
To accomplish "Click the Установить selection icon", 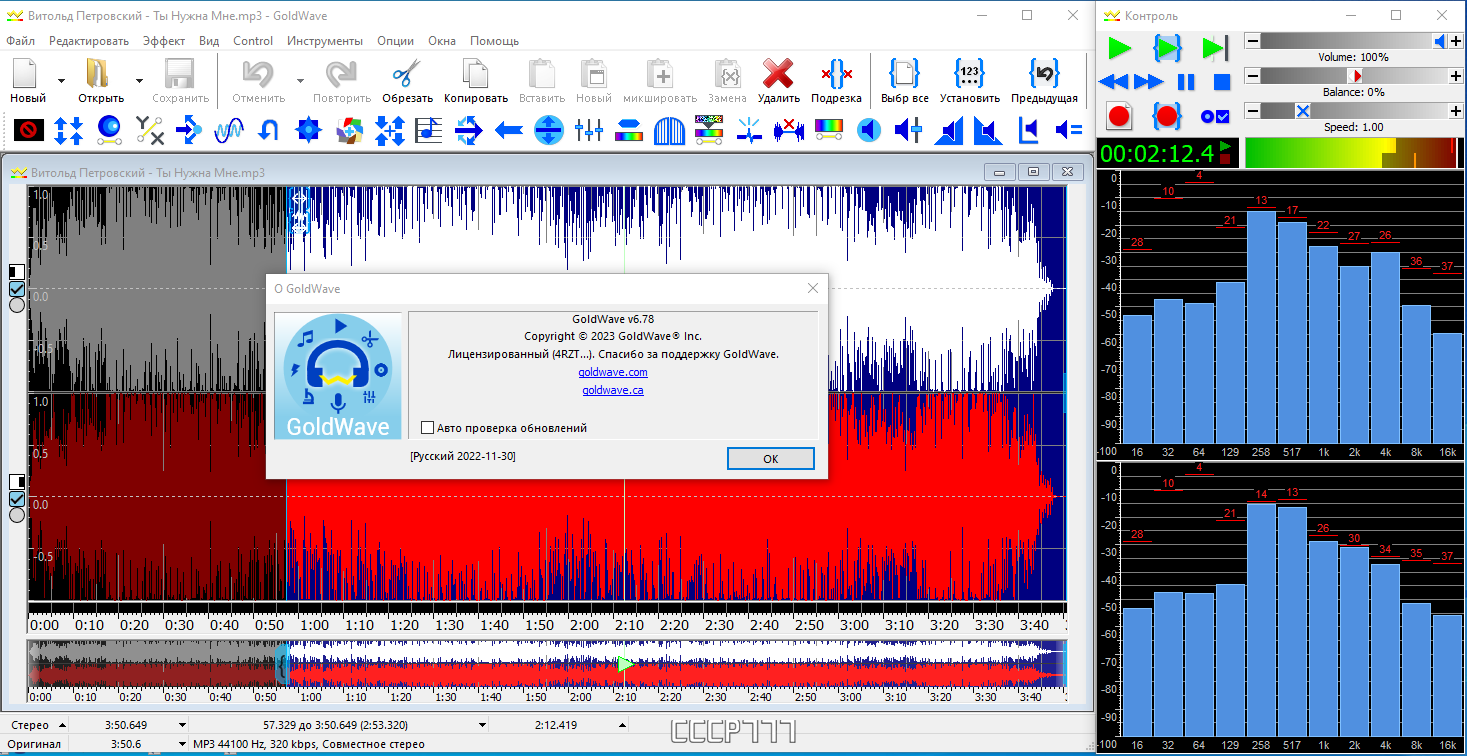I will pos(970,73).
